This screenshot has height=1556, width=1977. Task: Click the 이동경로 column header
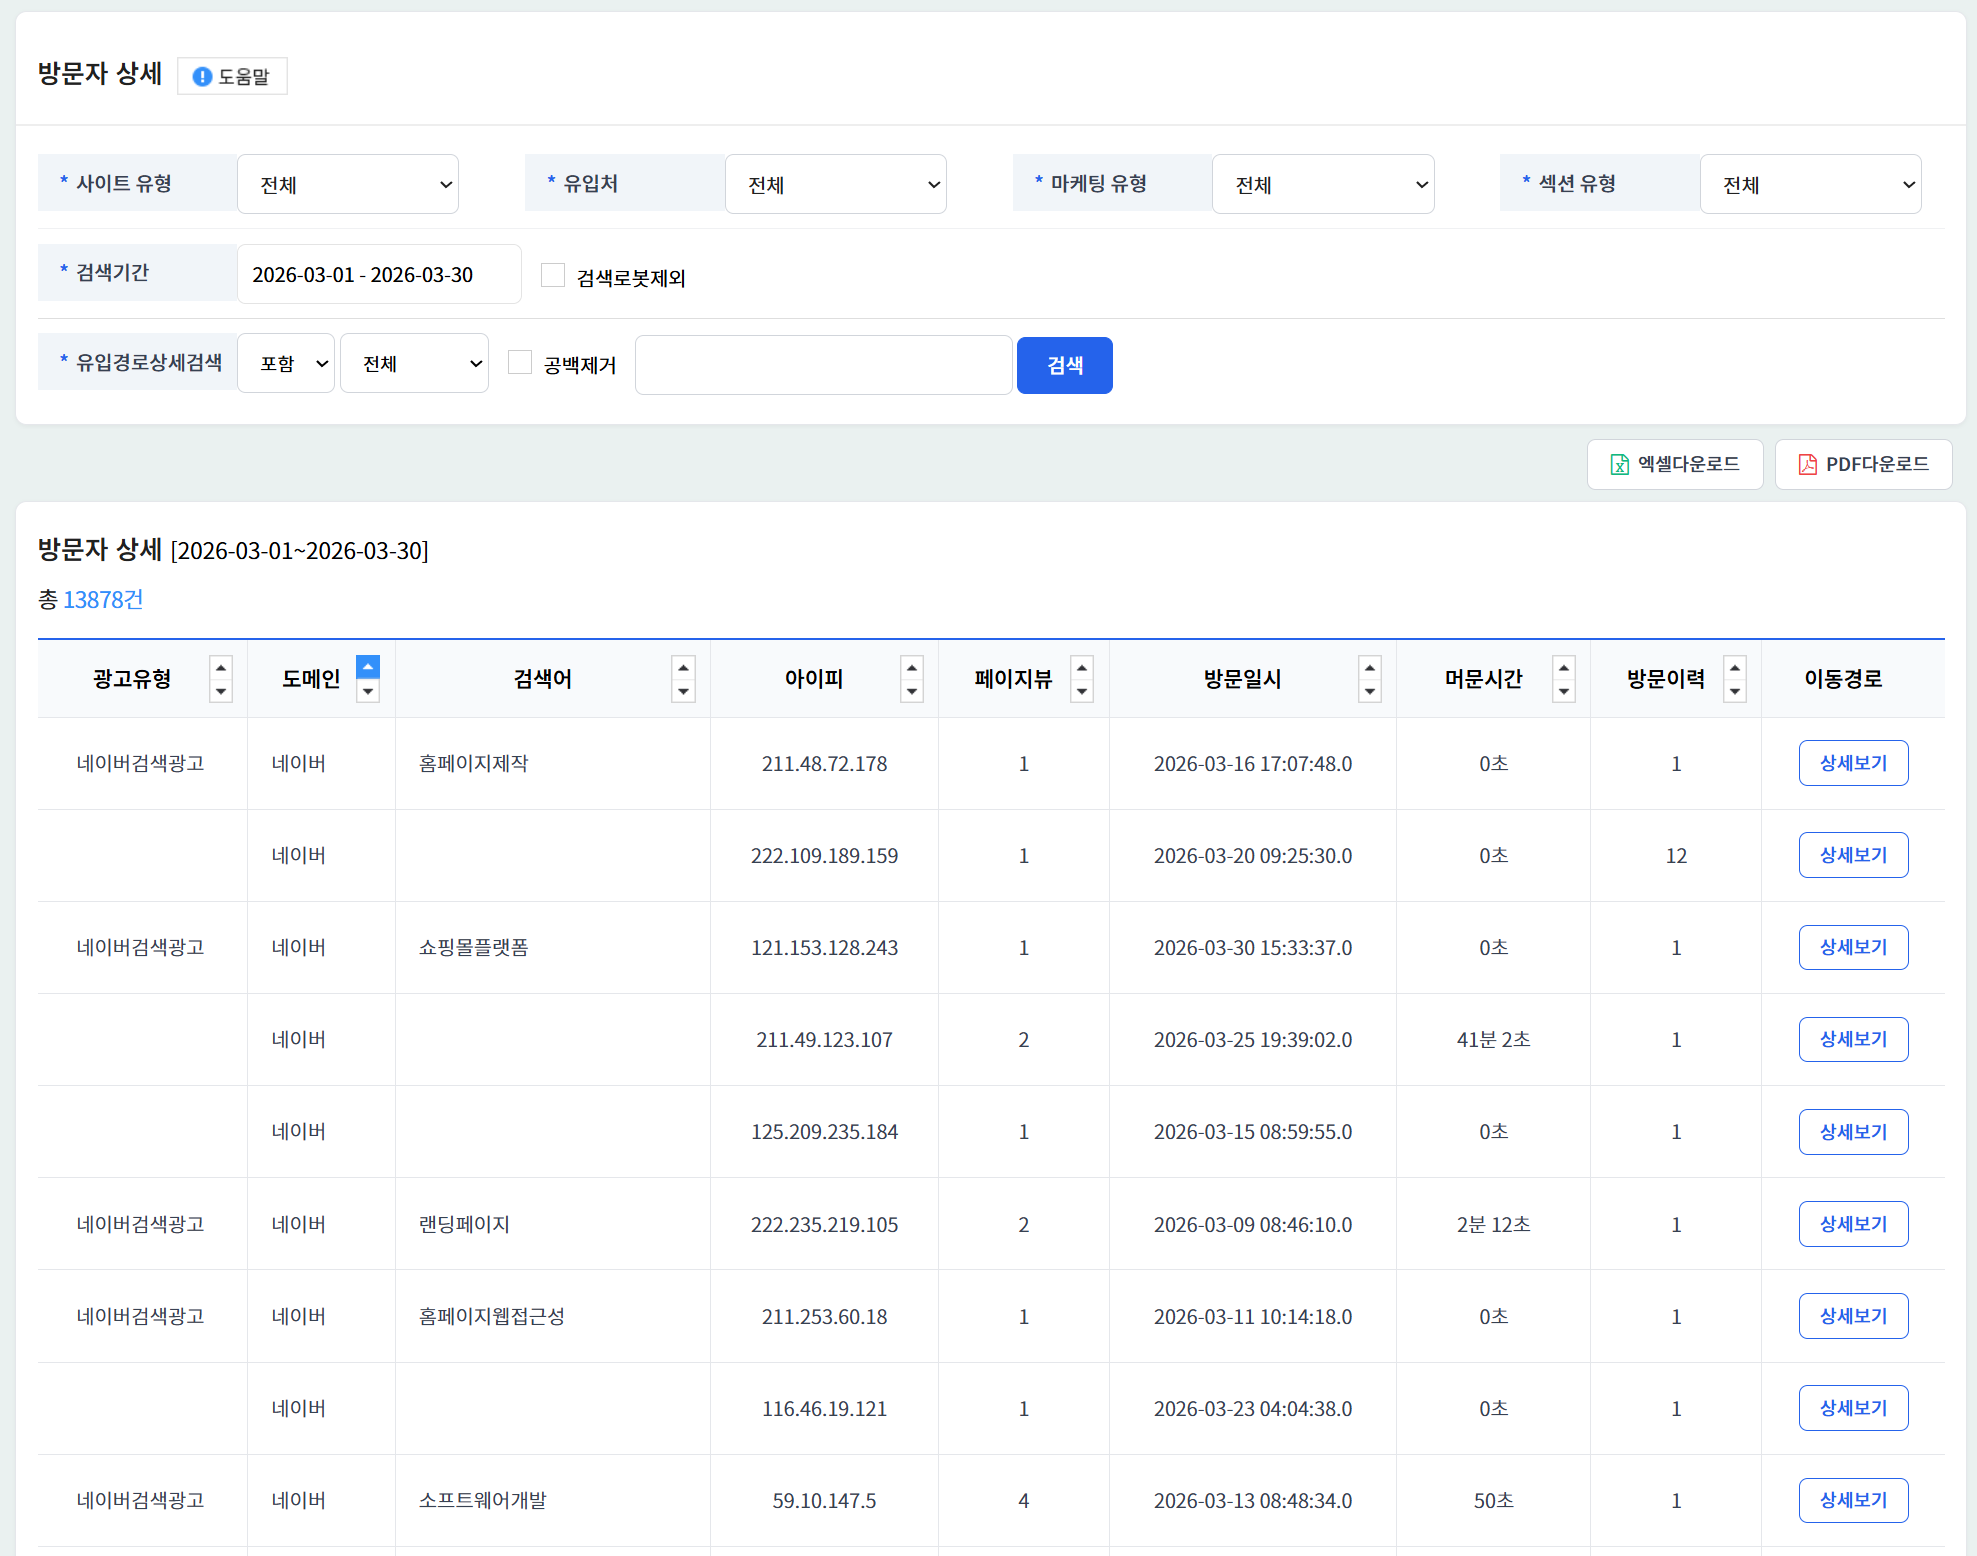[x=1844, y=679]
